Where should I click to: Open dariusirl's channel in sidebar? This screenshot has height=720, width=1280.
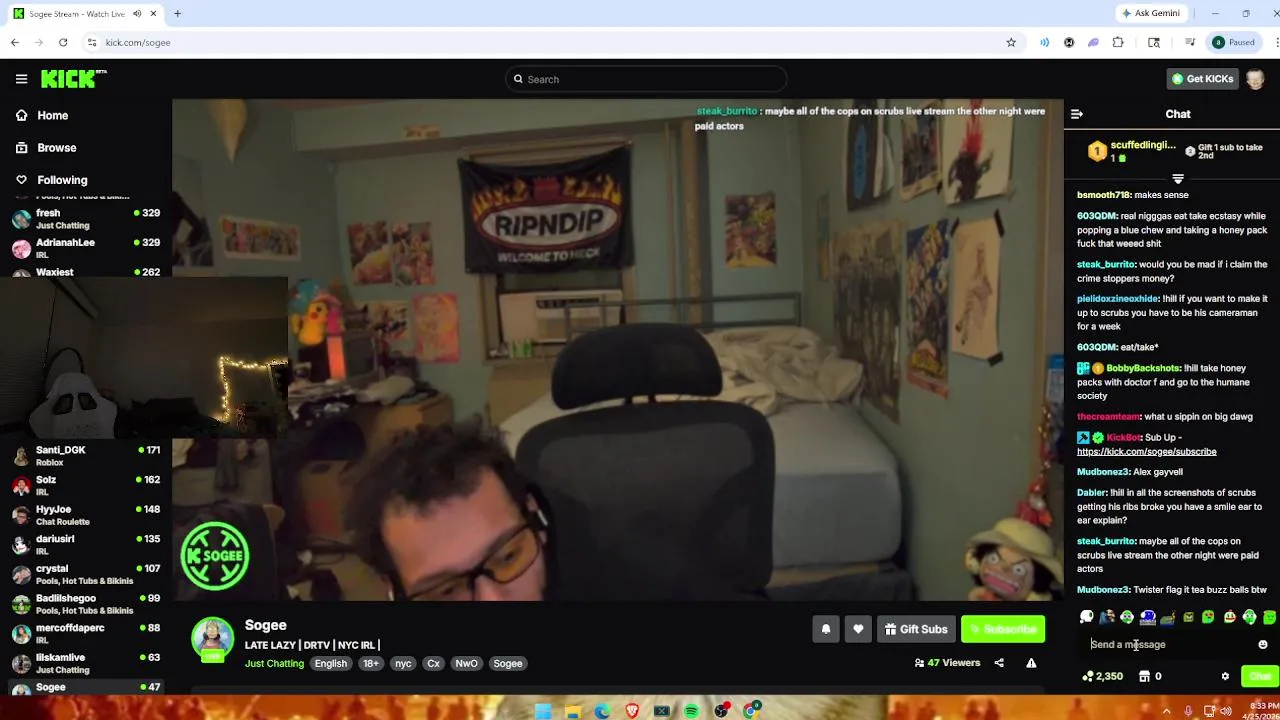point(86,544)
